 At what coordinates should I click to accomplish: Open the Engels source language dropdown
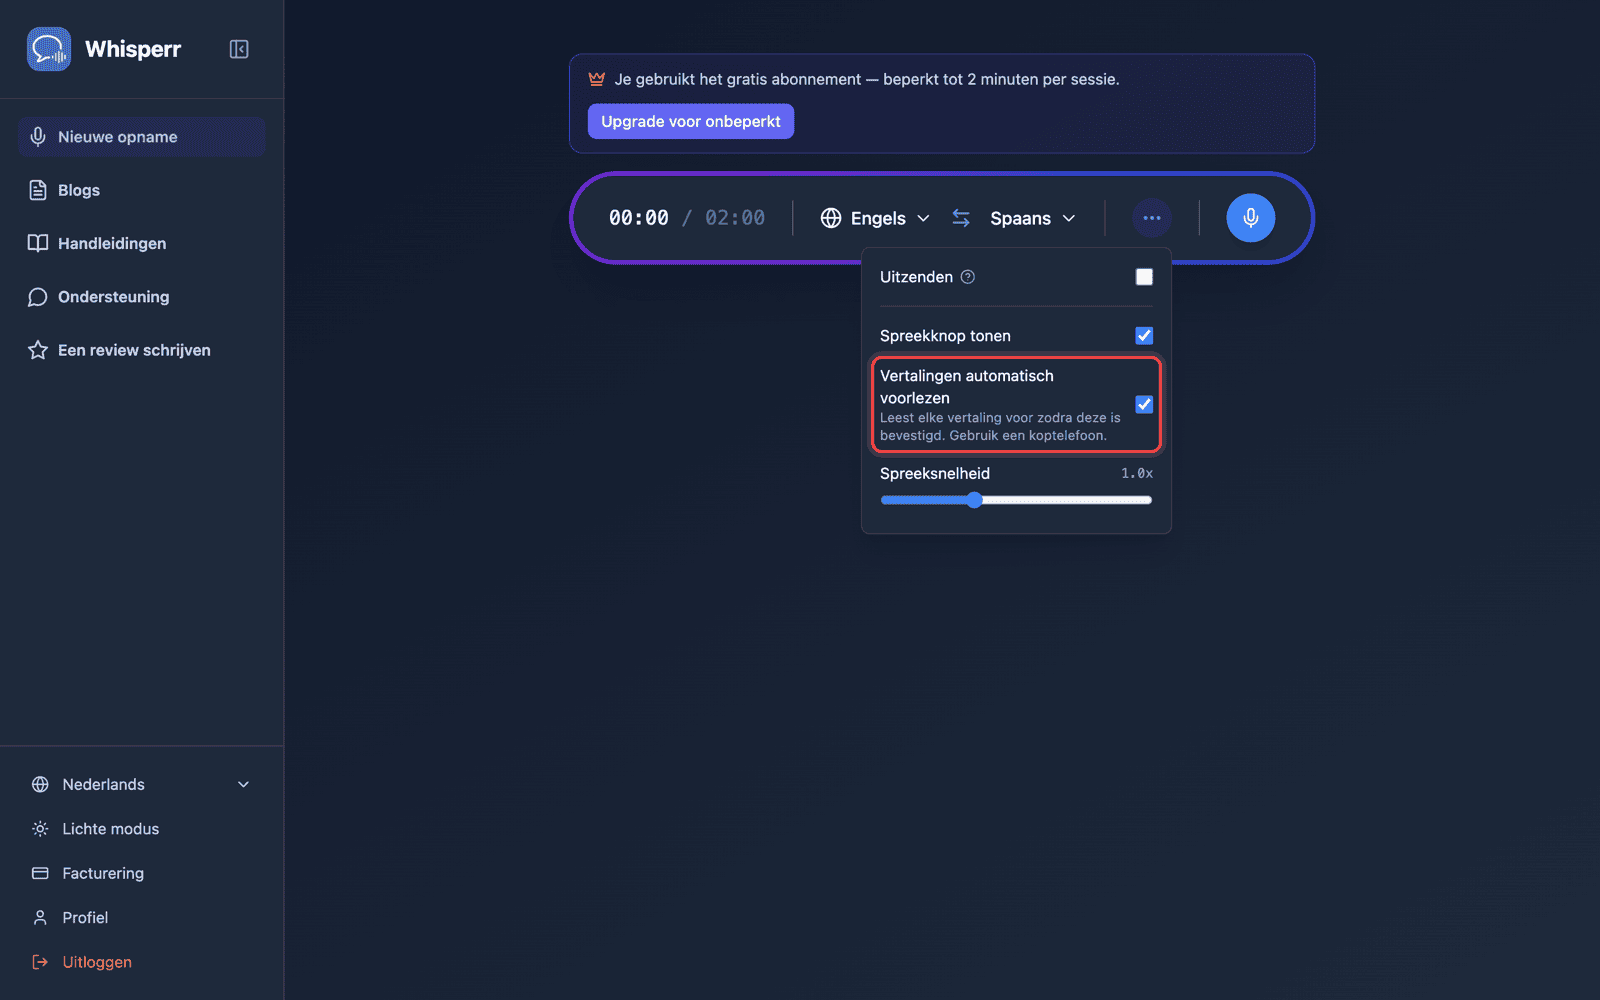[x=876, y=218]
